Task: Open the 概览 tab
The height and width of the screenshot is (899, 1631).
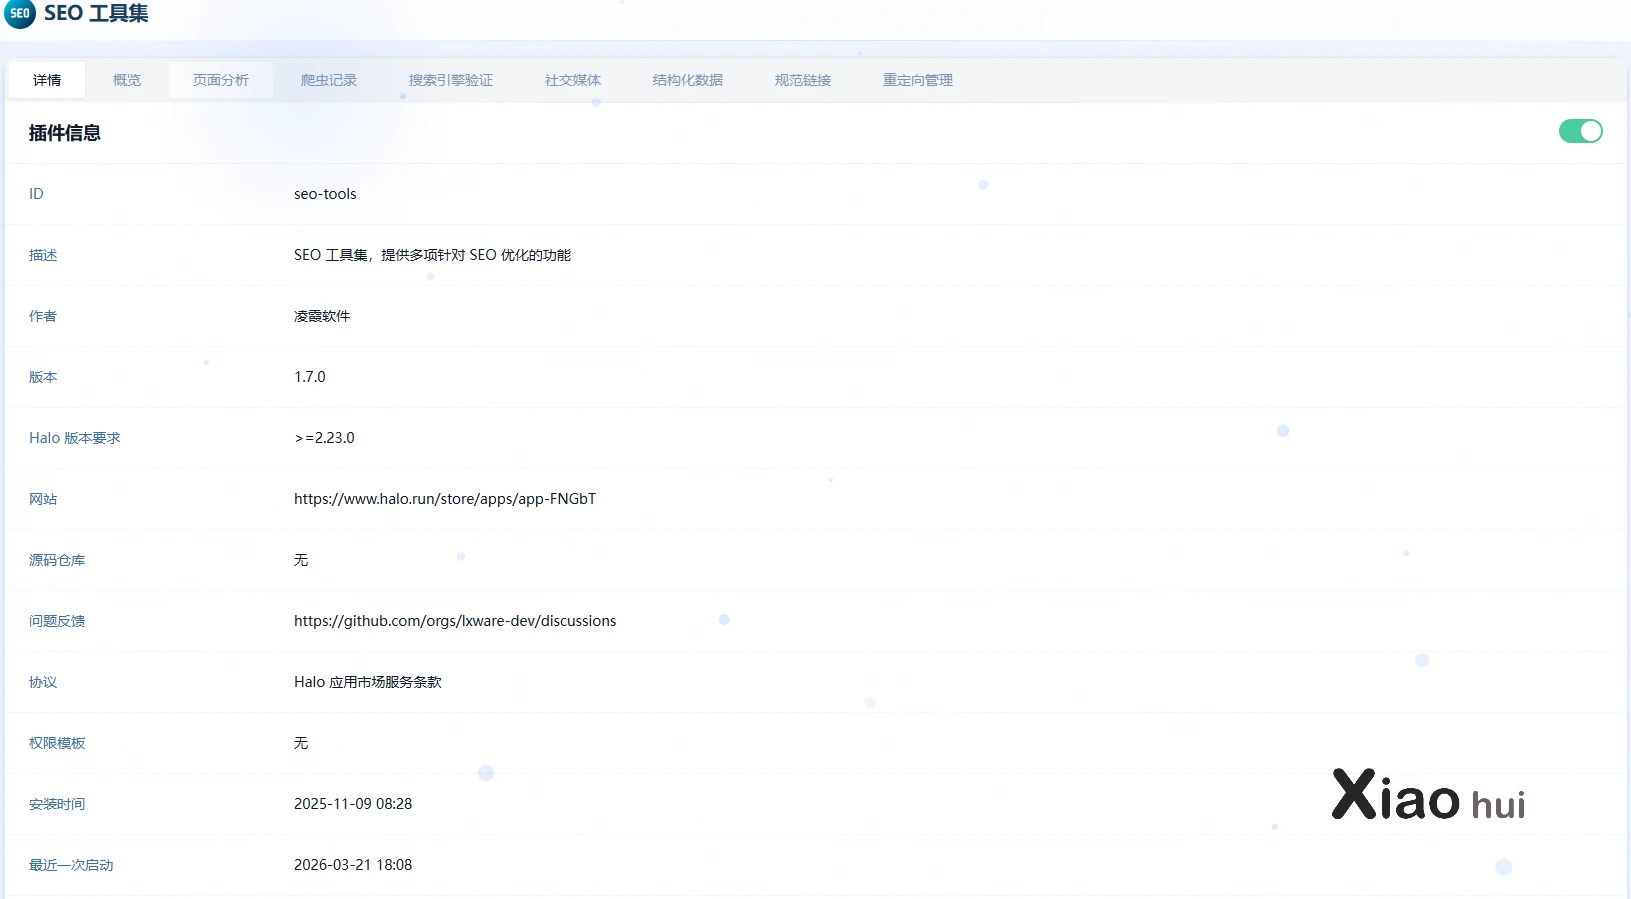Action: (x=127, y=80)
